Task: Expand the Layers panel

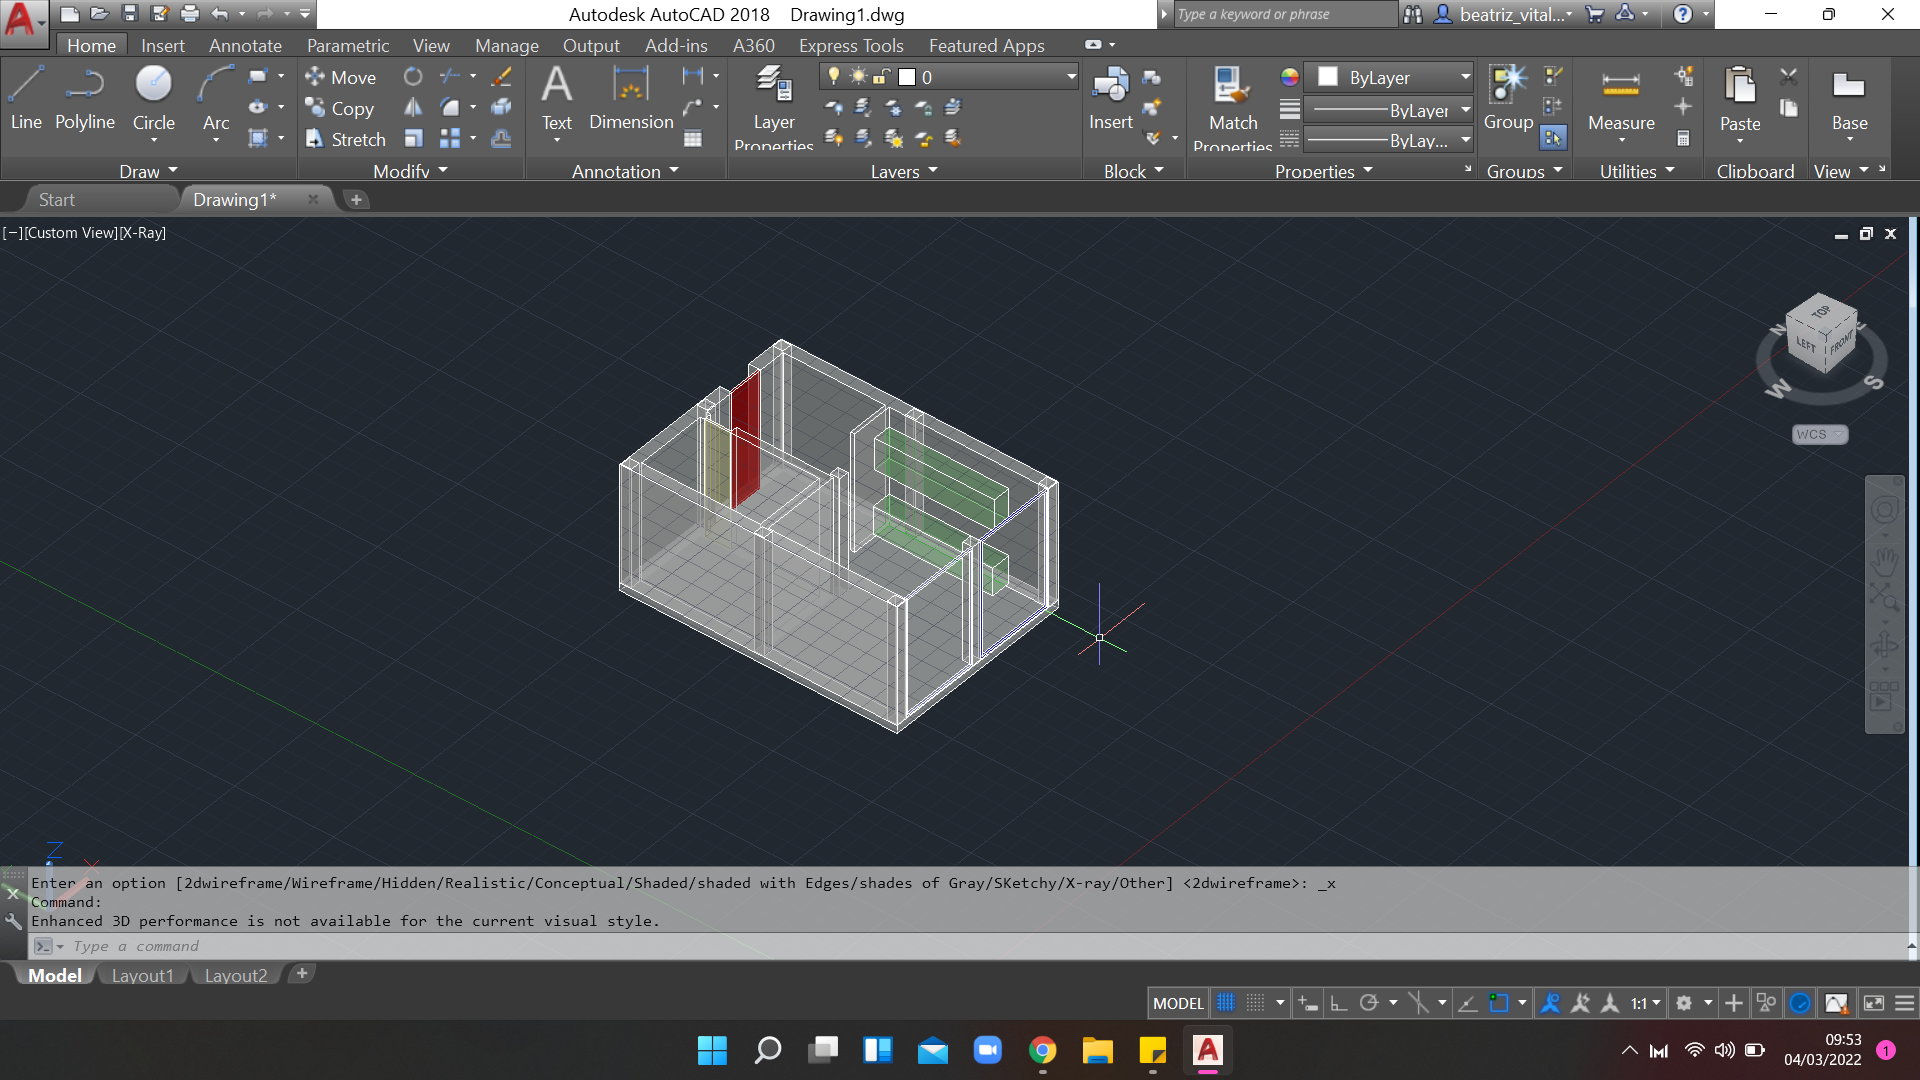Action: click(904, 171)
